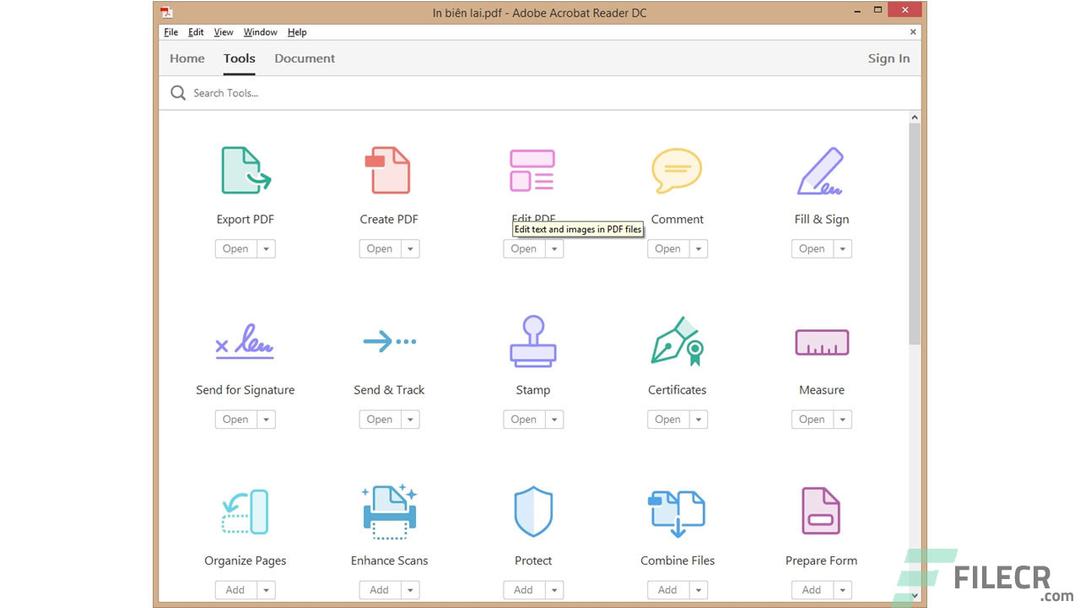Open the Document tab
1080x608 pixels.
304,58
